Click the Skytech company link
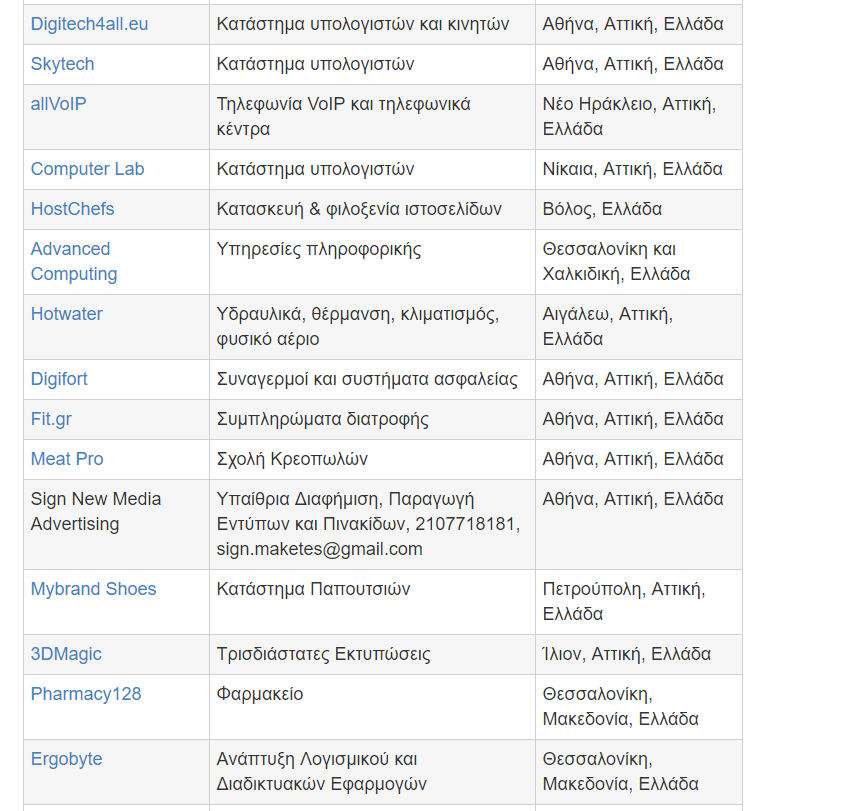Screen dimensions: 862x811 (62, 64)
